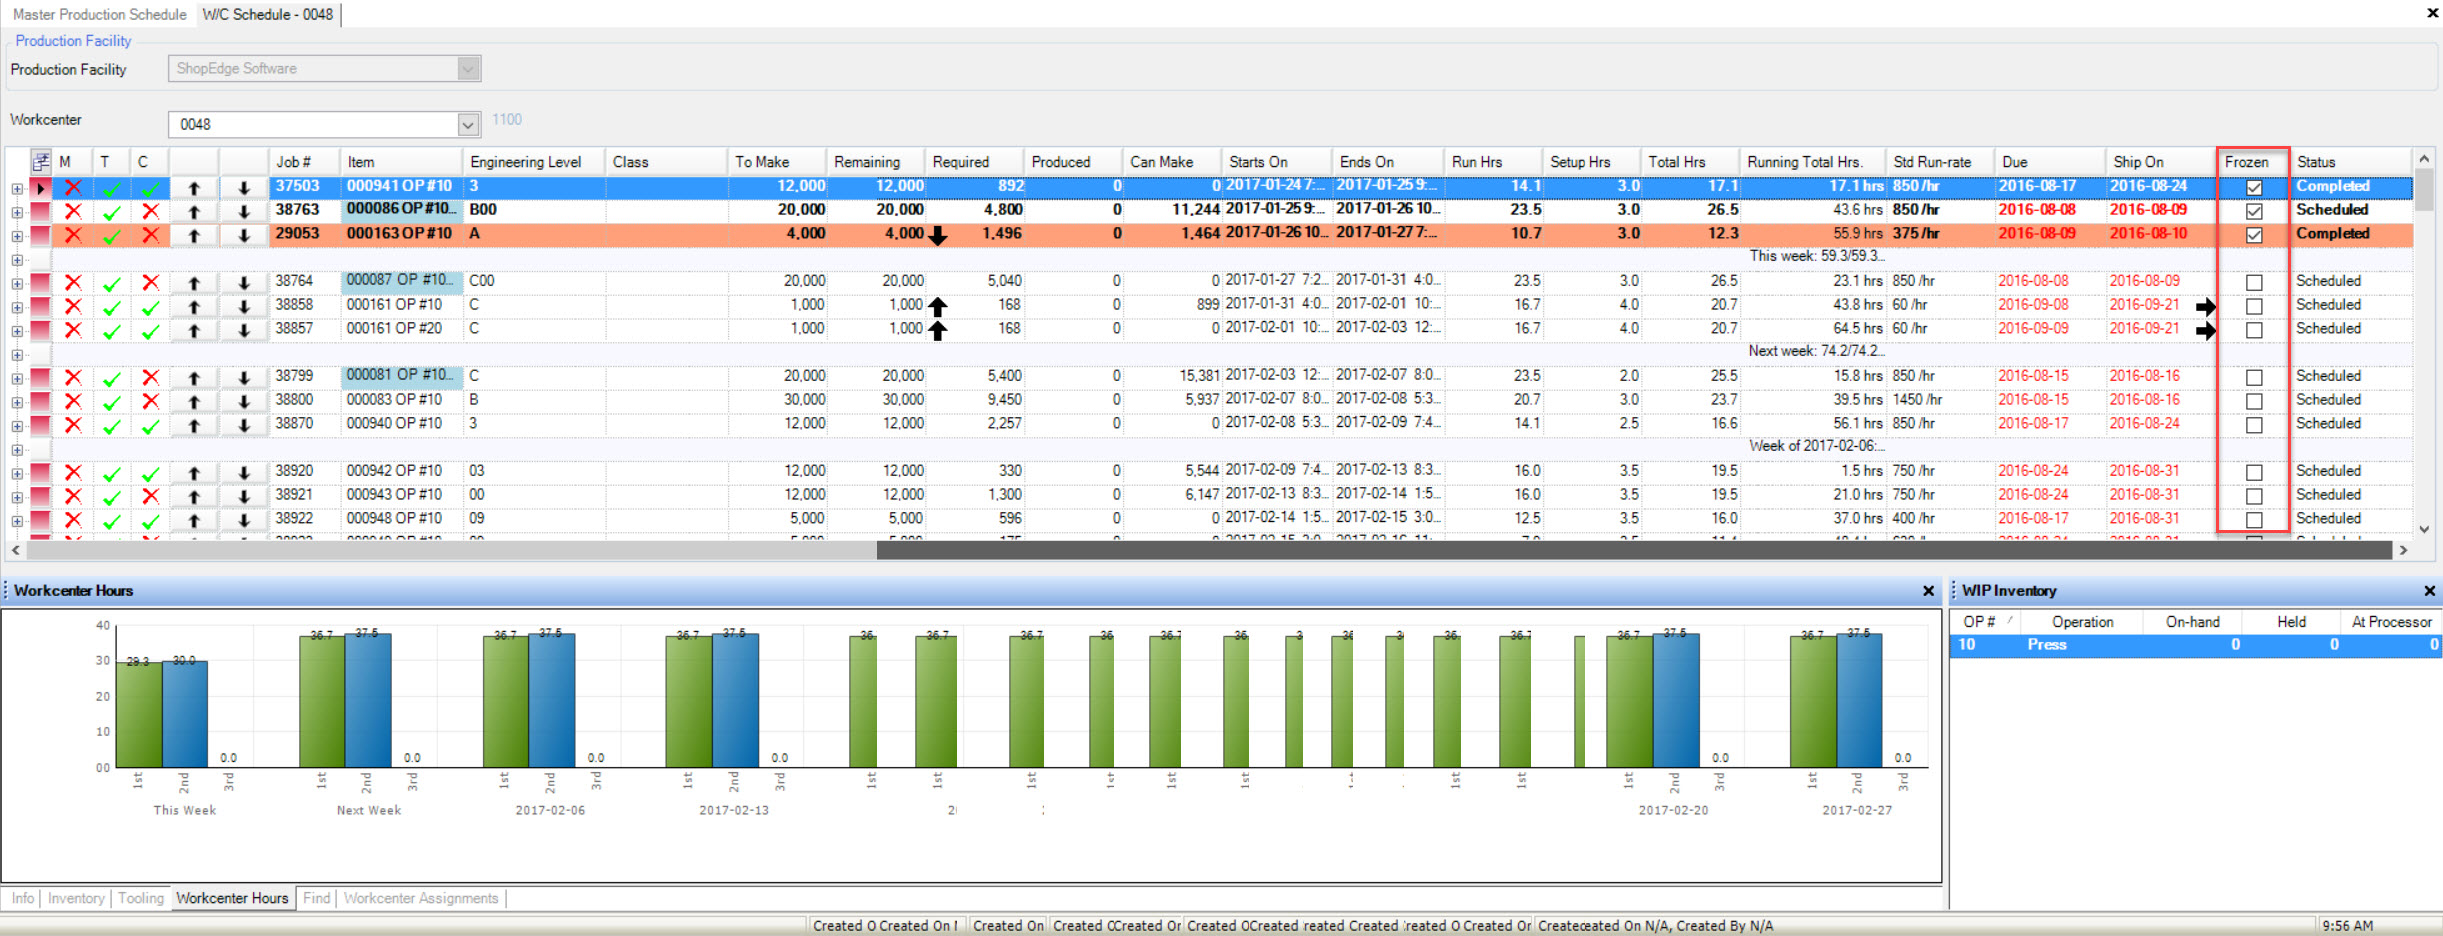Open the Inventory tab
This screenshot has width=2443, height=936.
[x=76, y=898]
